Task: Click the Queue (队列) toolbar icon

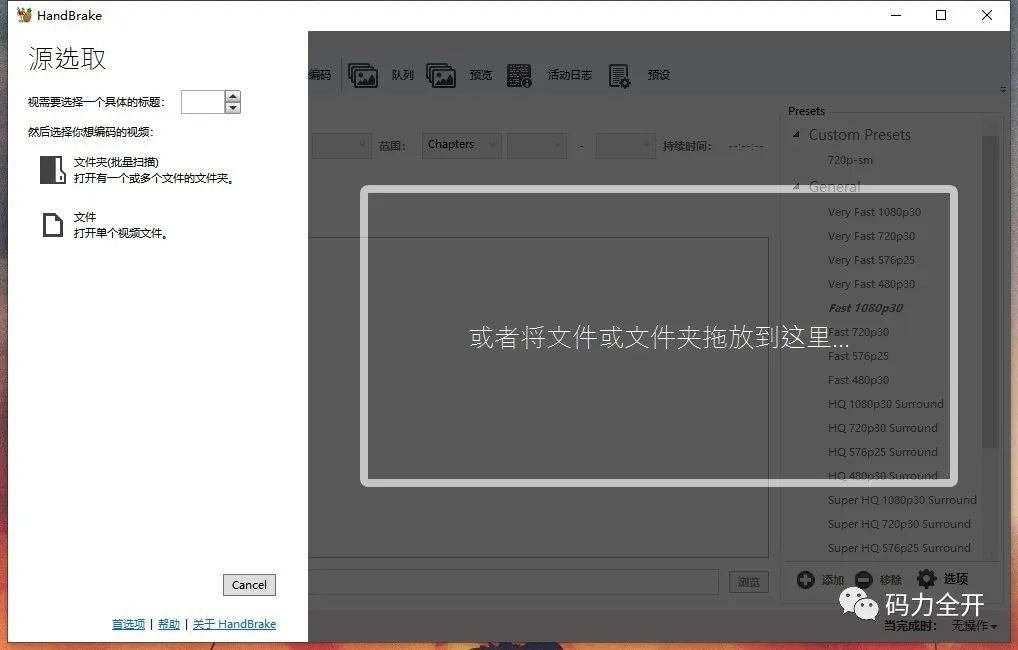Action: point(363,75)
